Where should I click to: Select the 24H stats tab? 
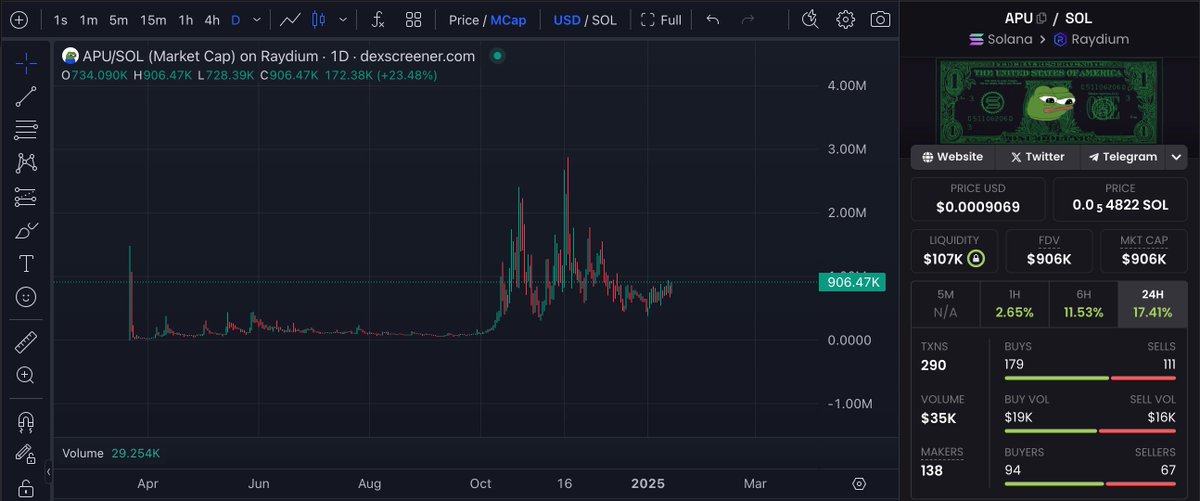tap(1152, 304)
